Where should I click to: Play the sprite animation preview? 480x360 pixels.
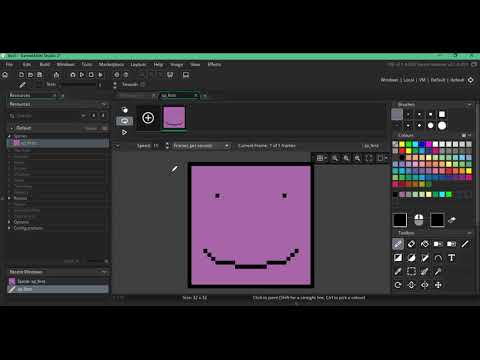(x=124, y=132)
